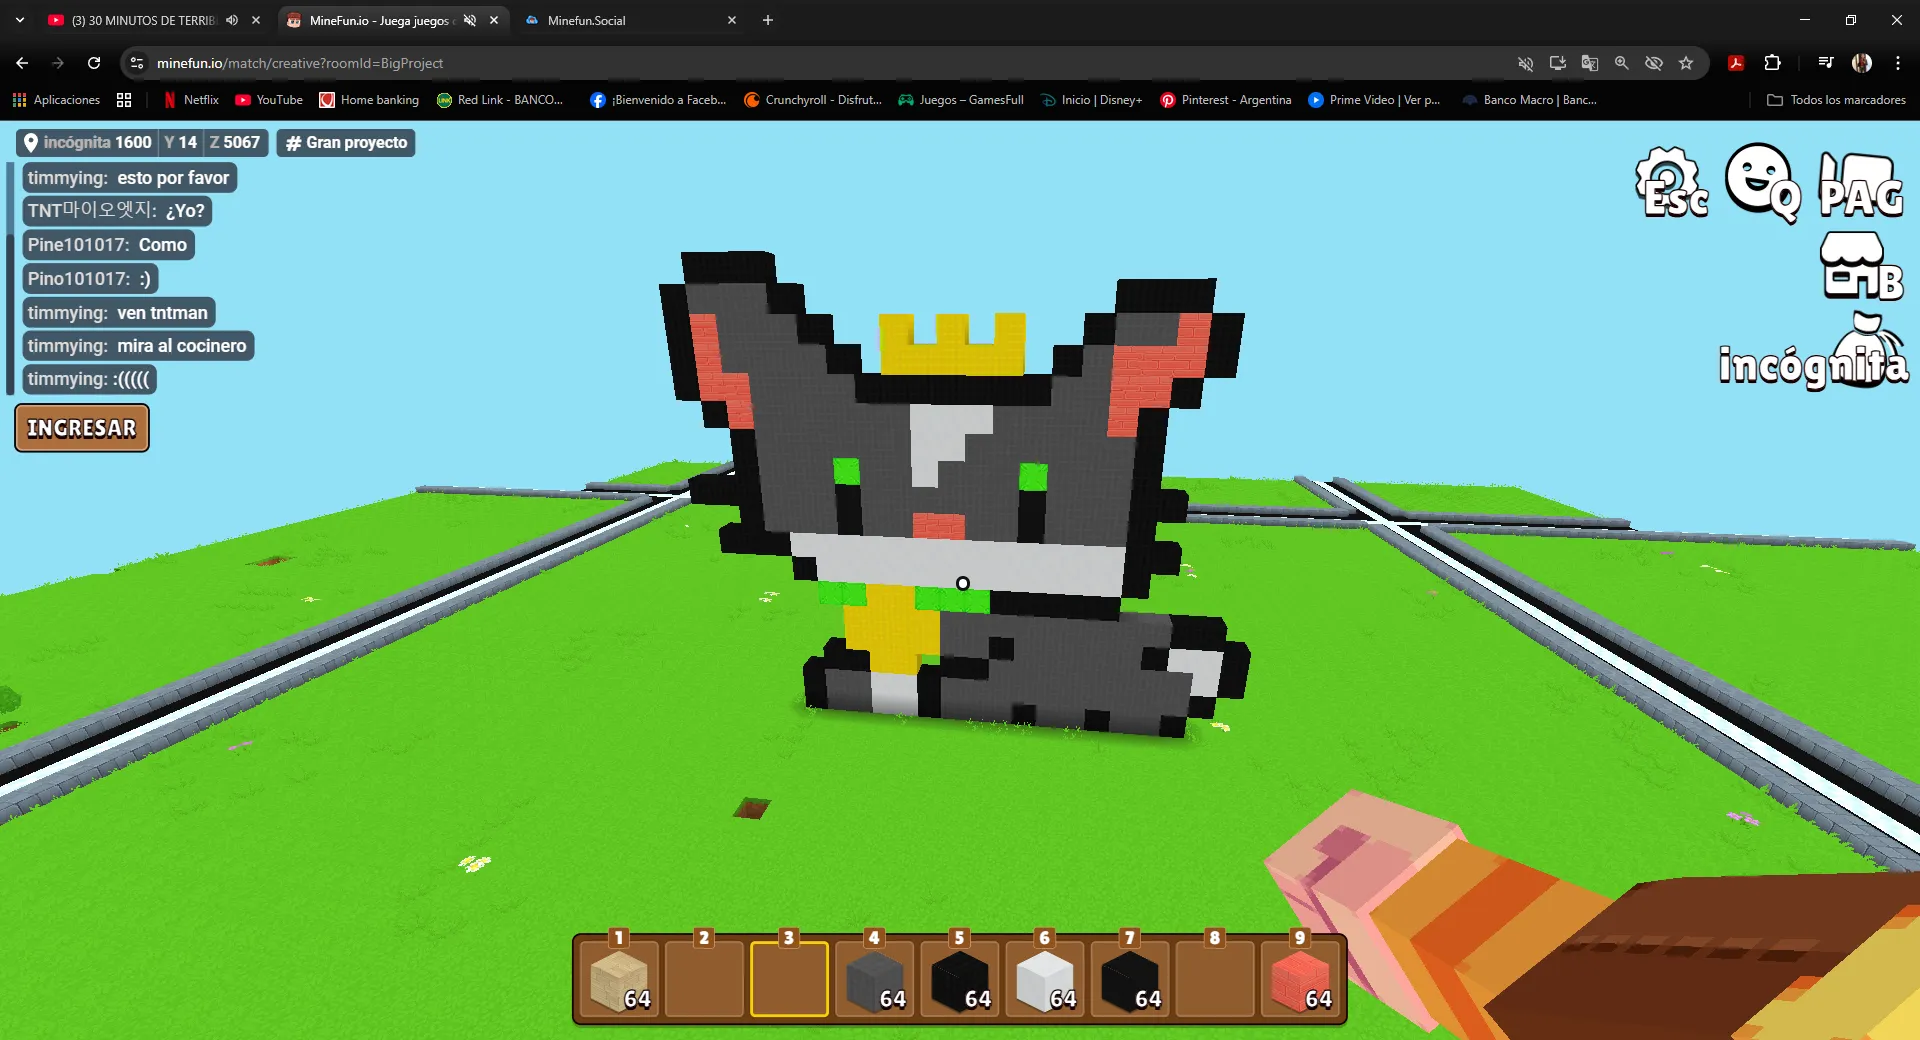Open the Home banking bookmark
The height and width of the screenshot is (1040, 1920).
369,100
